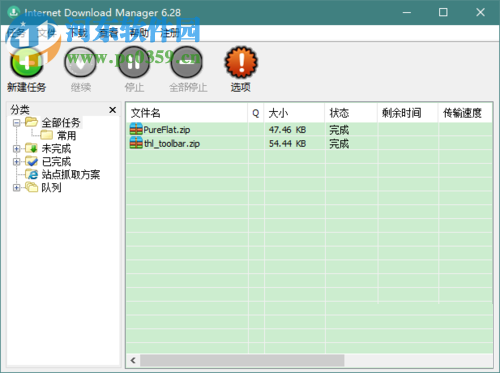Click the Q column header
The height and width of the screenshot is (373, 500).
(x=256, y=113)
